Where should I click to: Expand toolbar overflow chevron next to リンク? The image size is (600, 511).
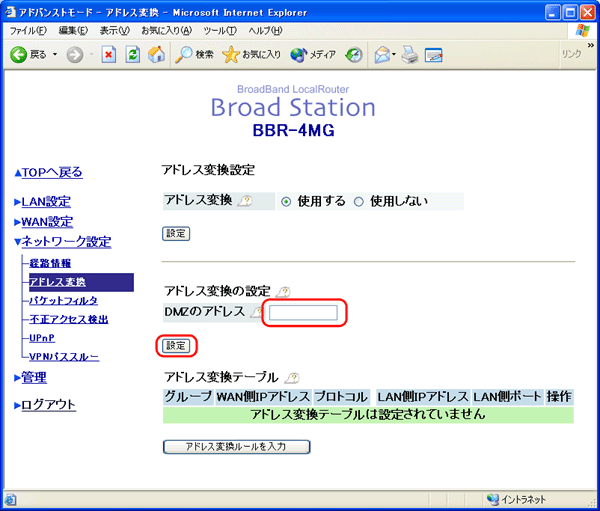coord(590,46)
